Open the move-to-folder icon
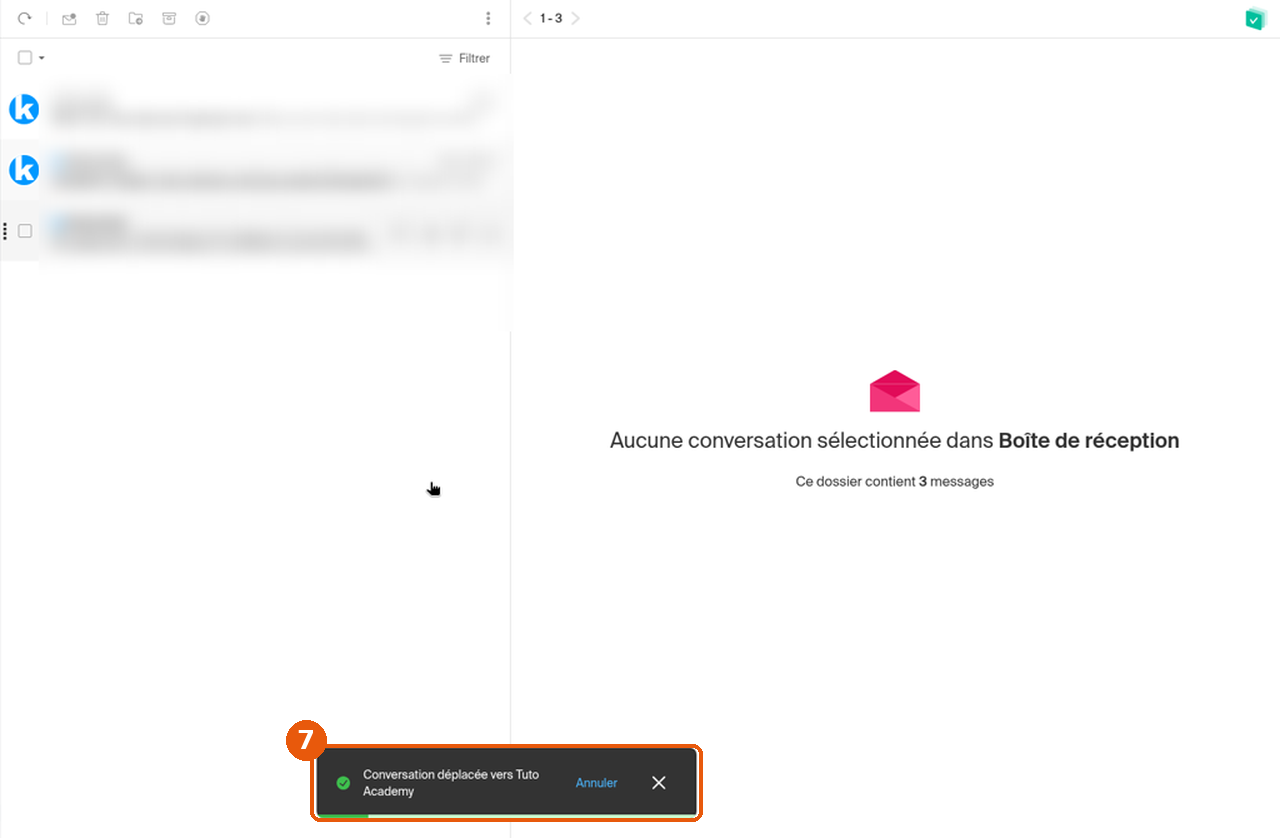This screenshot has height=838, width=1280. 136,19
